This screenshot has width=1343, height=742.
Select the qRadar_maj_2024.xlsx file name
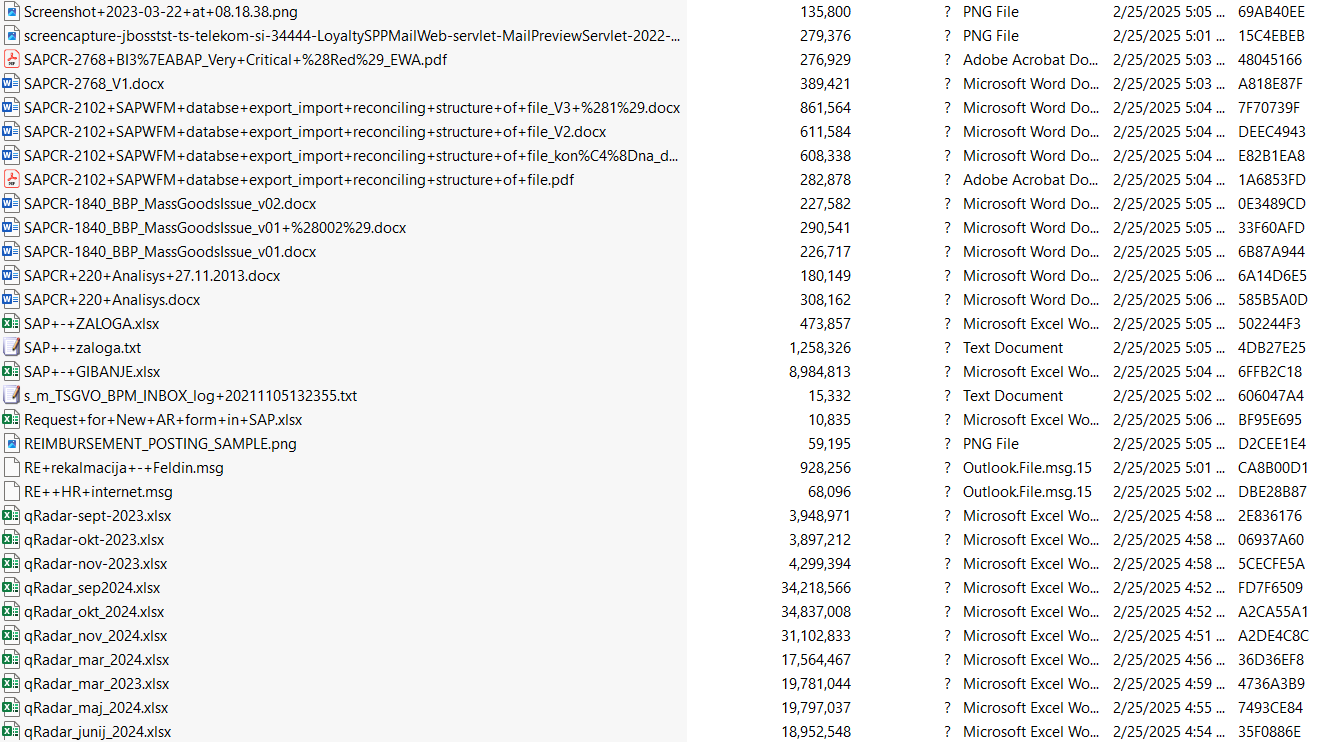pos(96,708)
